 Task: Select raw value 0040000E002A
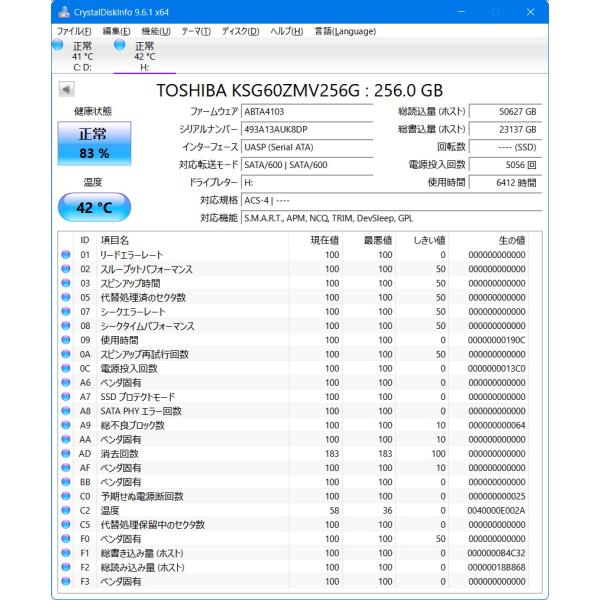496,510
